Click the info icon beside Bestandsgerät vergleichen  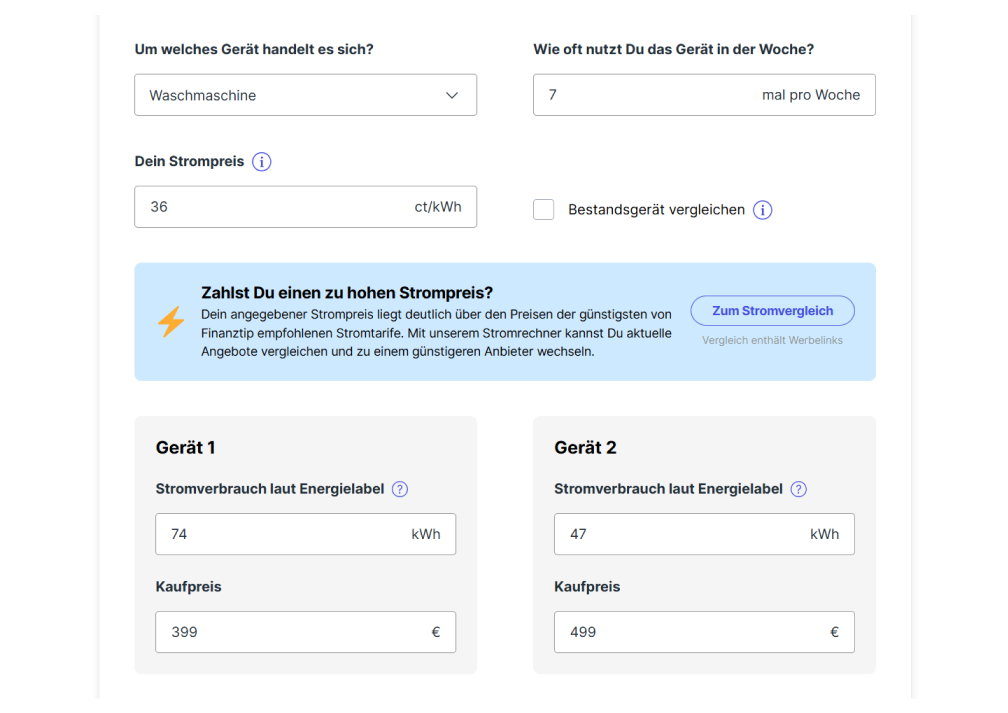point(762,210)
